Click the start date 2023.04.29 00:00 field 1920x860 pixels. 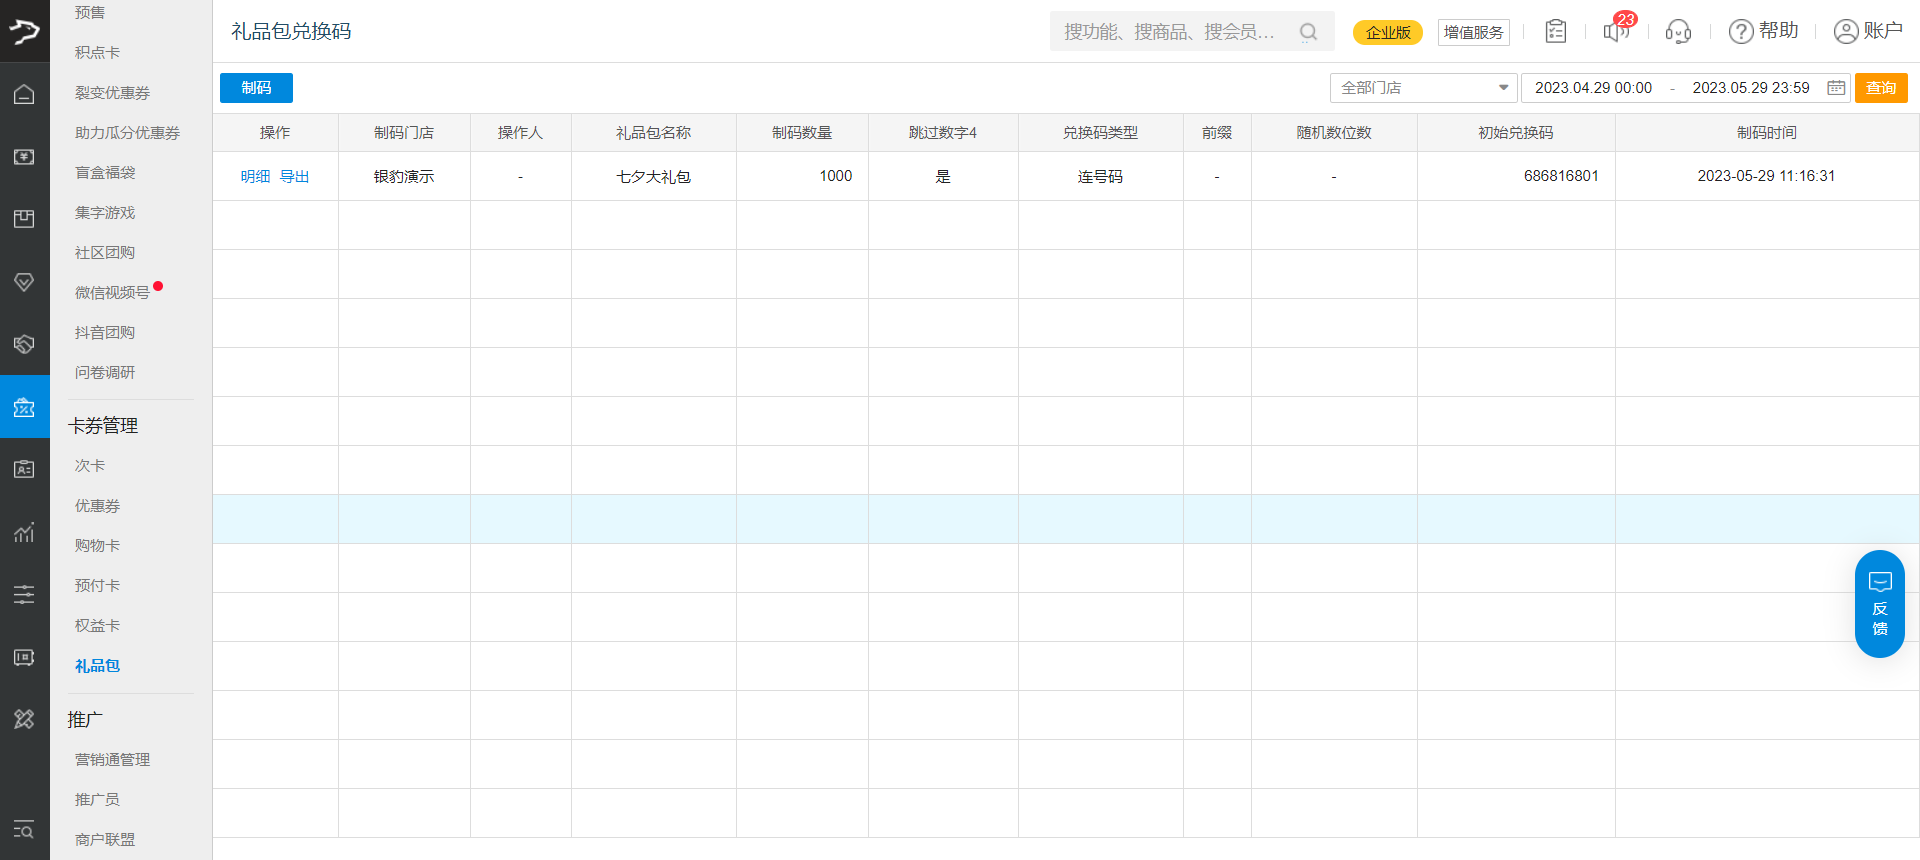click(x=1593, y=88)
